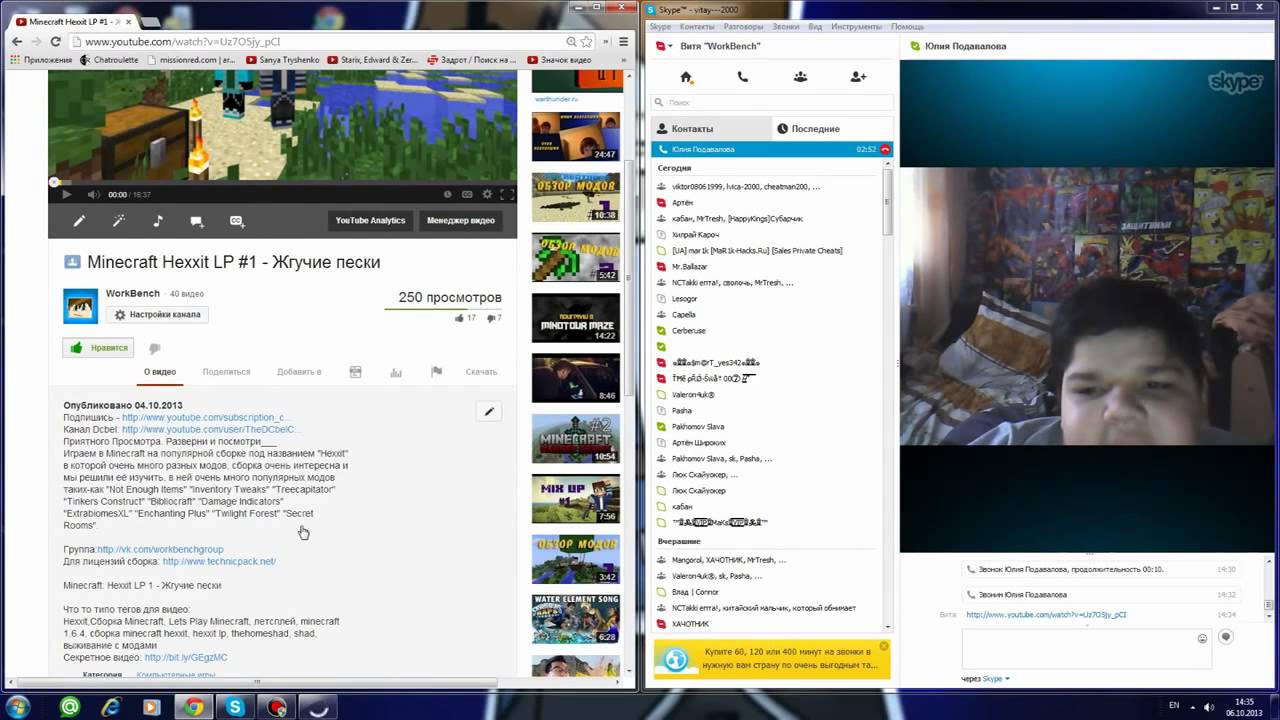1280x720 pixels.
Task: Switch to Skype from the taskbar
Action: click(235, 707)
